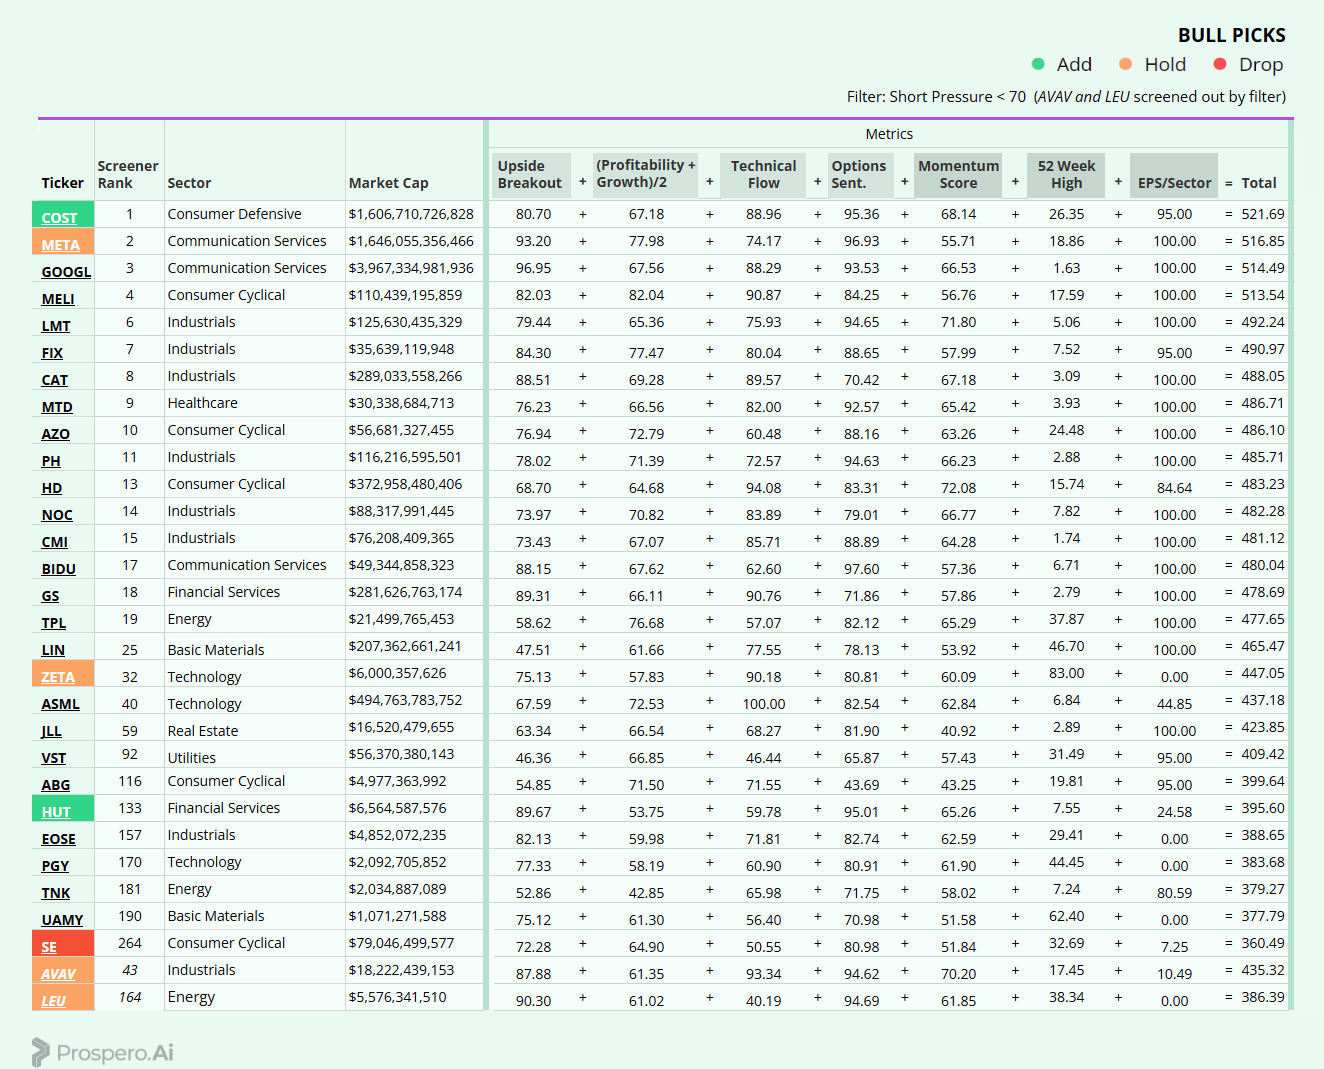Open the HUT ticker link
Screen dimensions: 1324x1069
click(x=56, y=812)
